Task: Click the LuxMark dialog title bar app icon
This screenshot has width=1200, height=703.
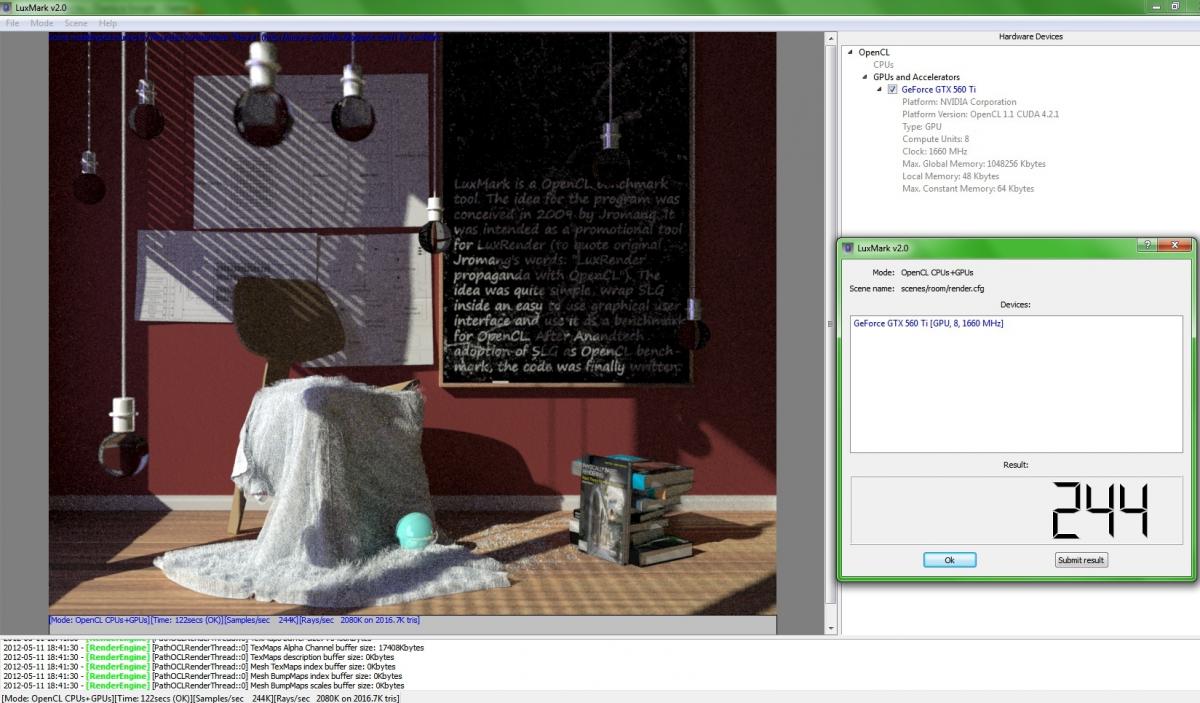Action: click(x=849, y=248)
